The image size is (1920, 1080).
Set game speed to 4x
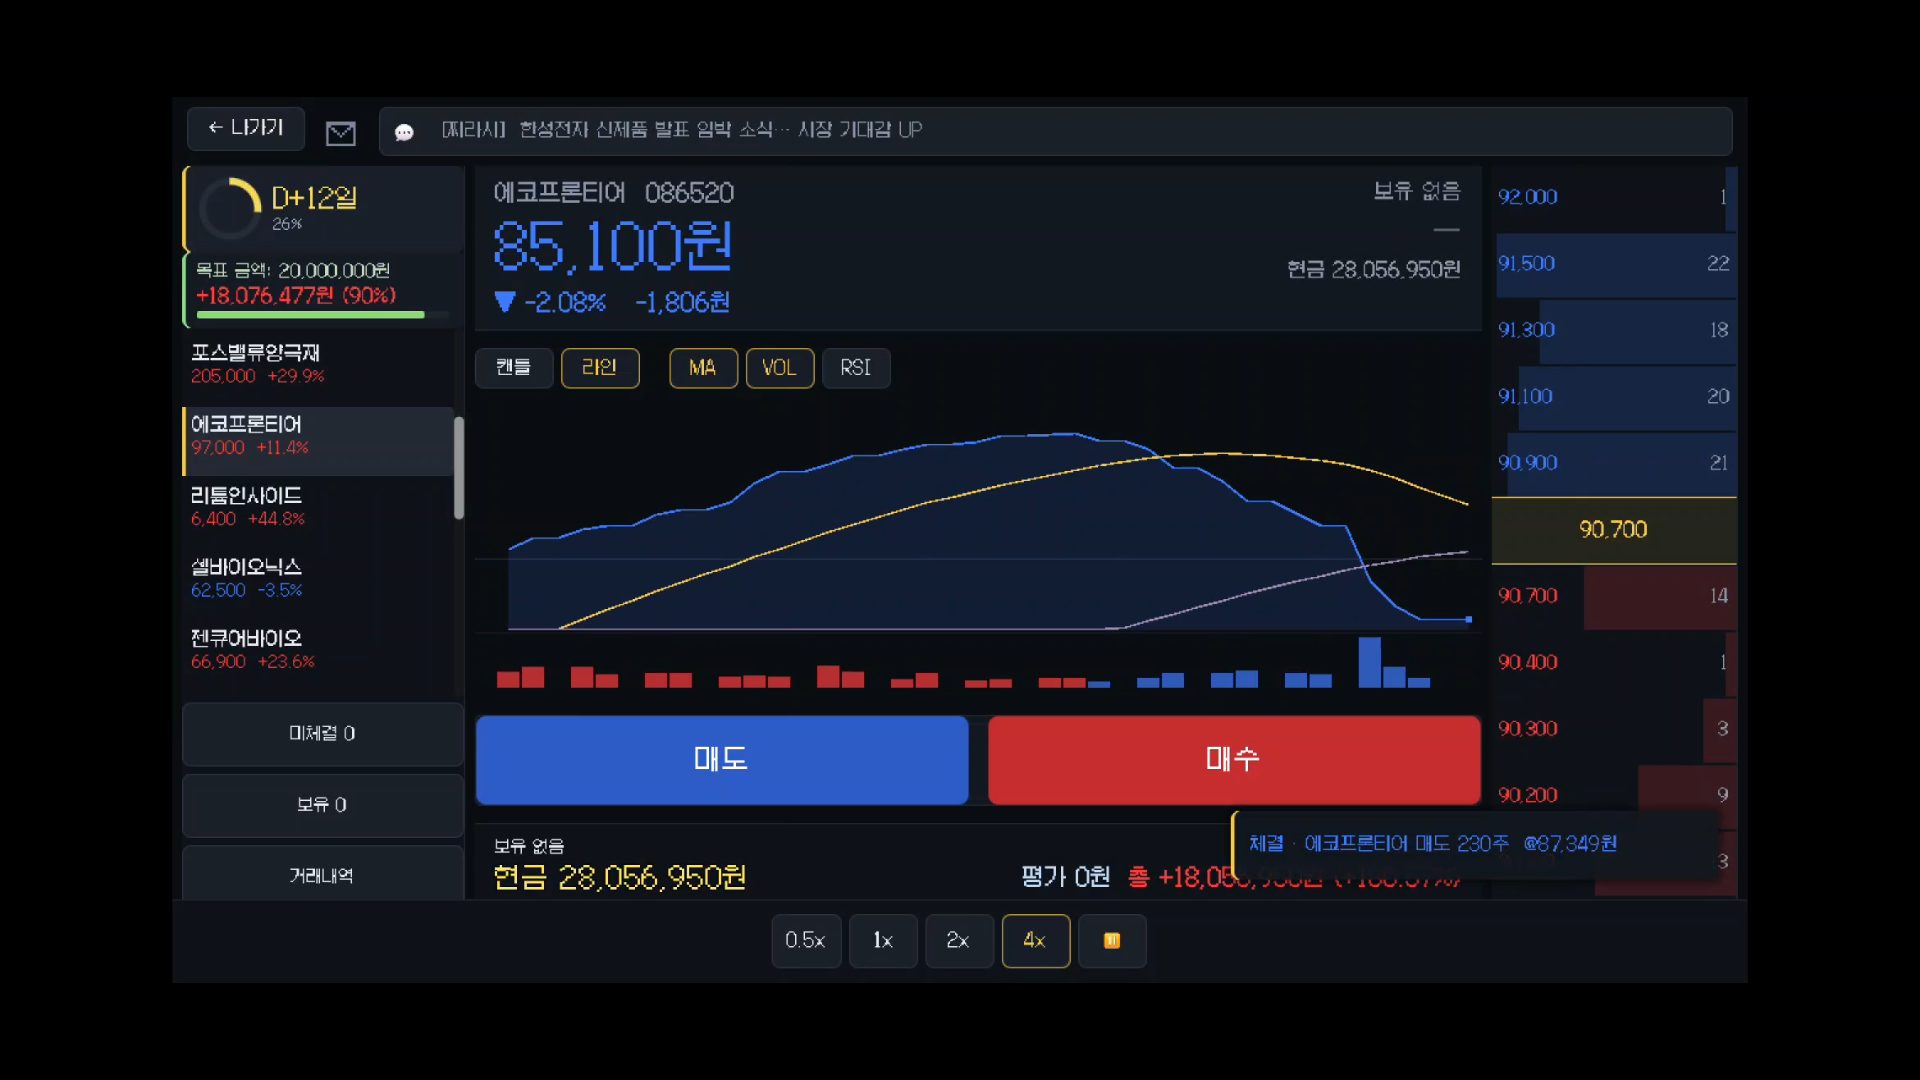point(1036,941)
